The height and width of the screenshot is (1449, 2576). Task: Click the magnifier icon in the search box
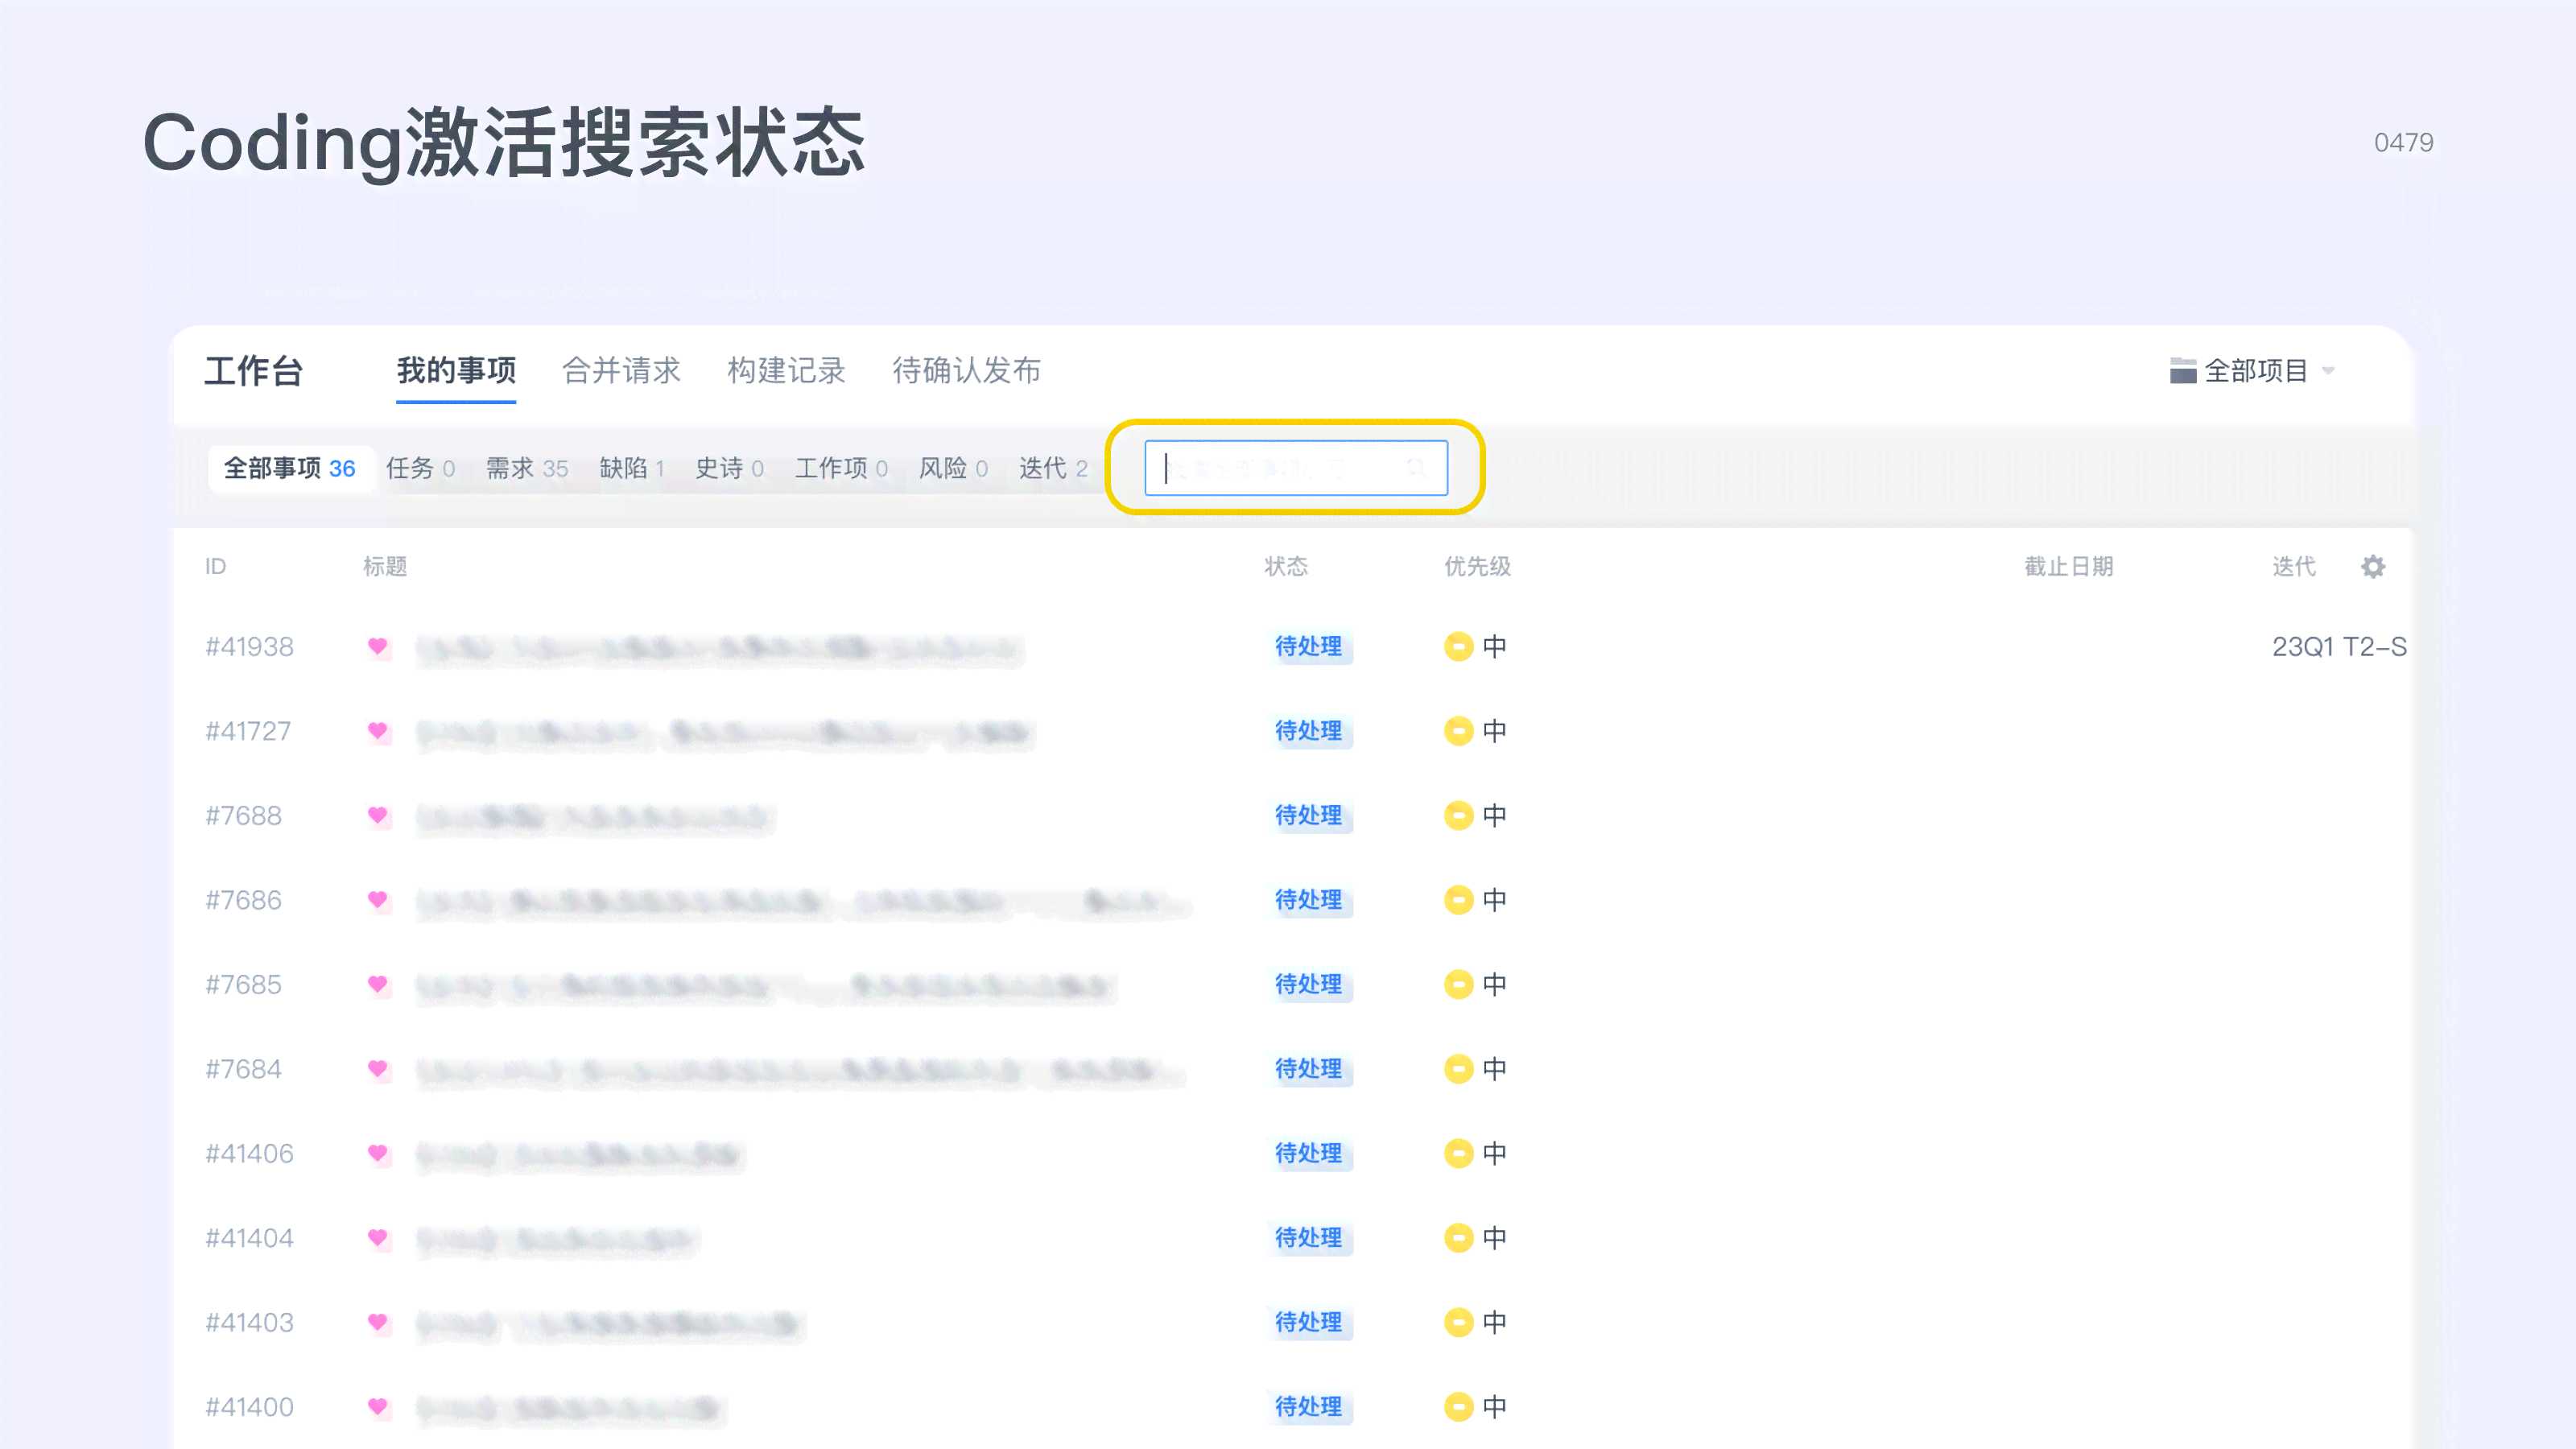point(1416,468)
